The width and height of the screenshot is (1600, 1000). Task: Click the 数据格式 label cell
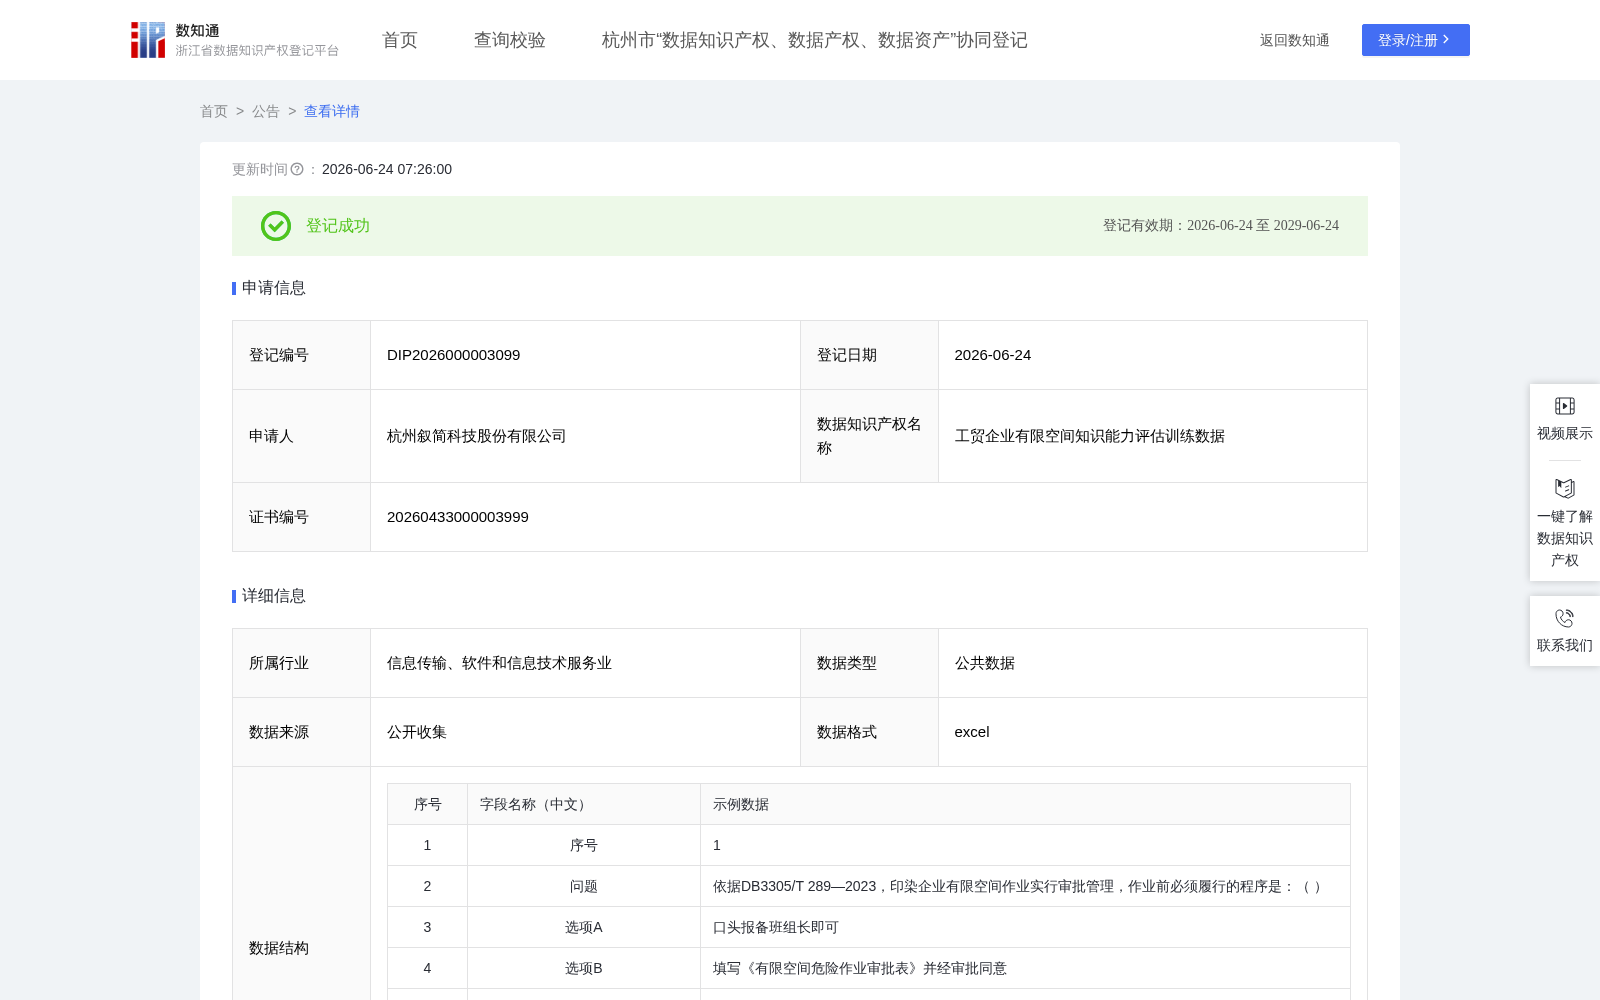(869, 732)
